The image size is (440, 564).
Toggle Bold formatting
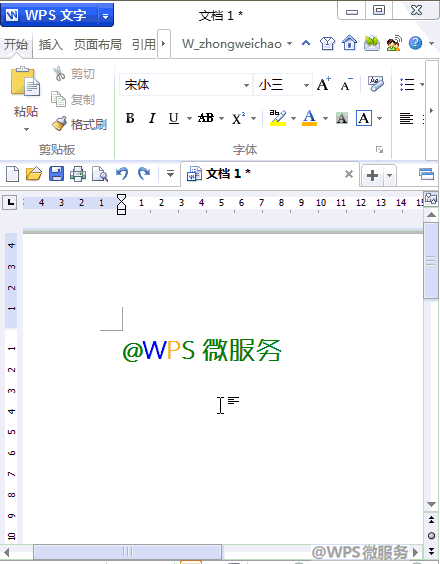(x=130, y=118)
